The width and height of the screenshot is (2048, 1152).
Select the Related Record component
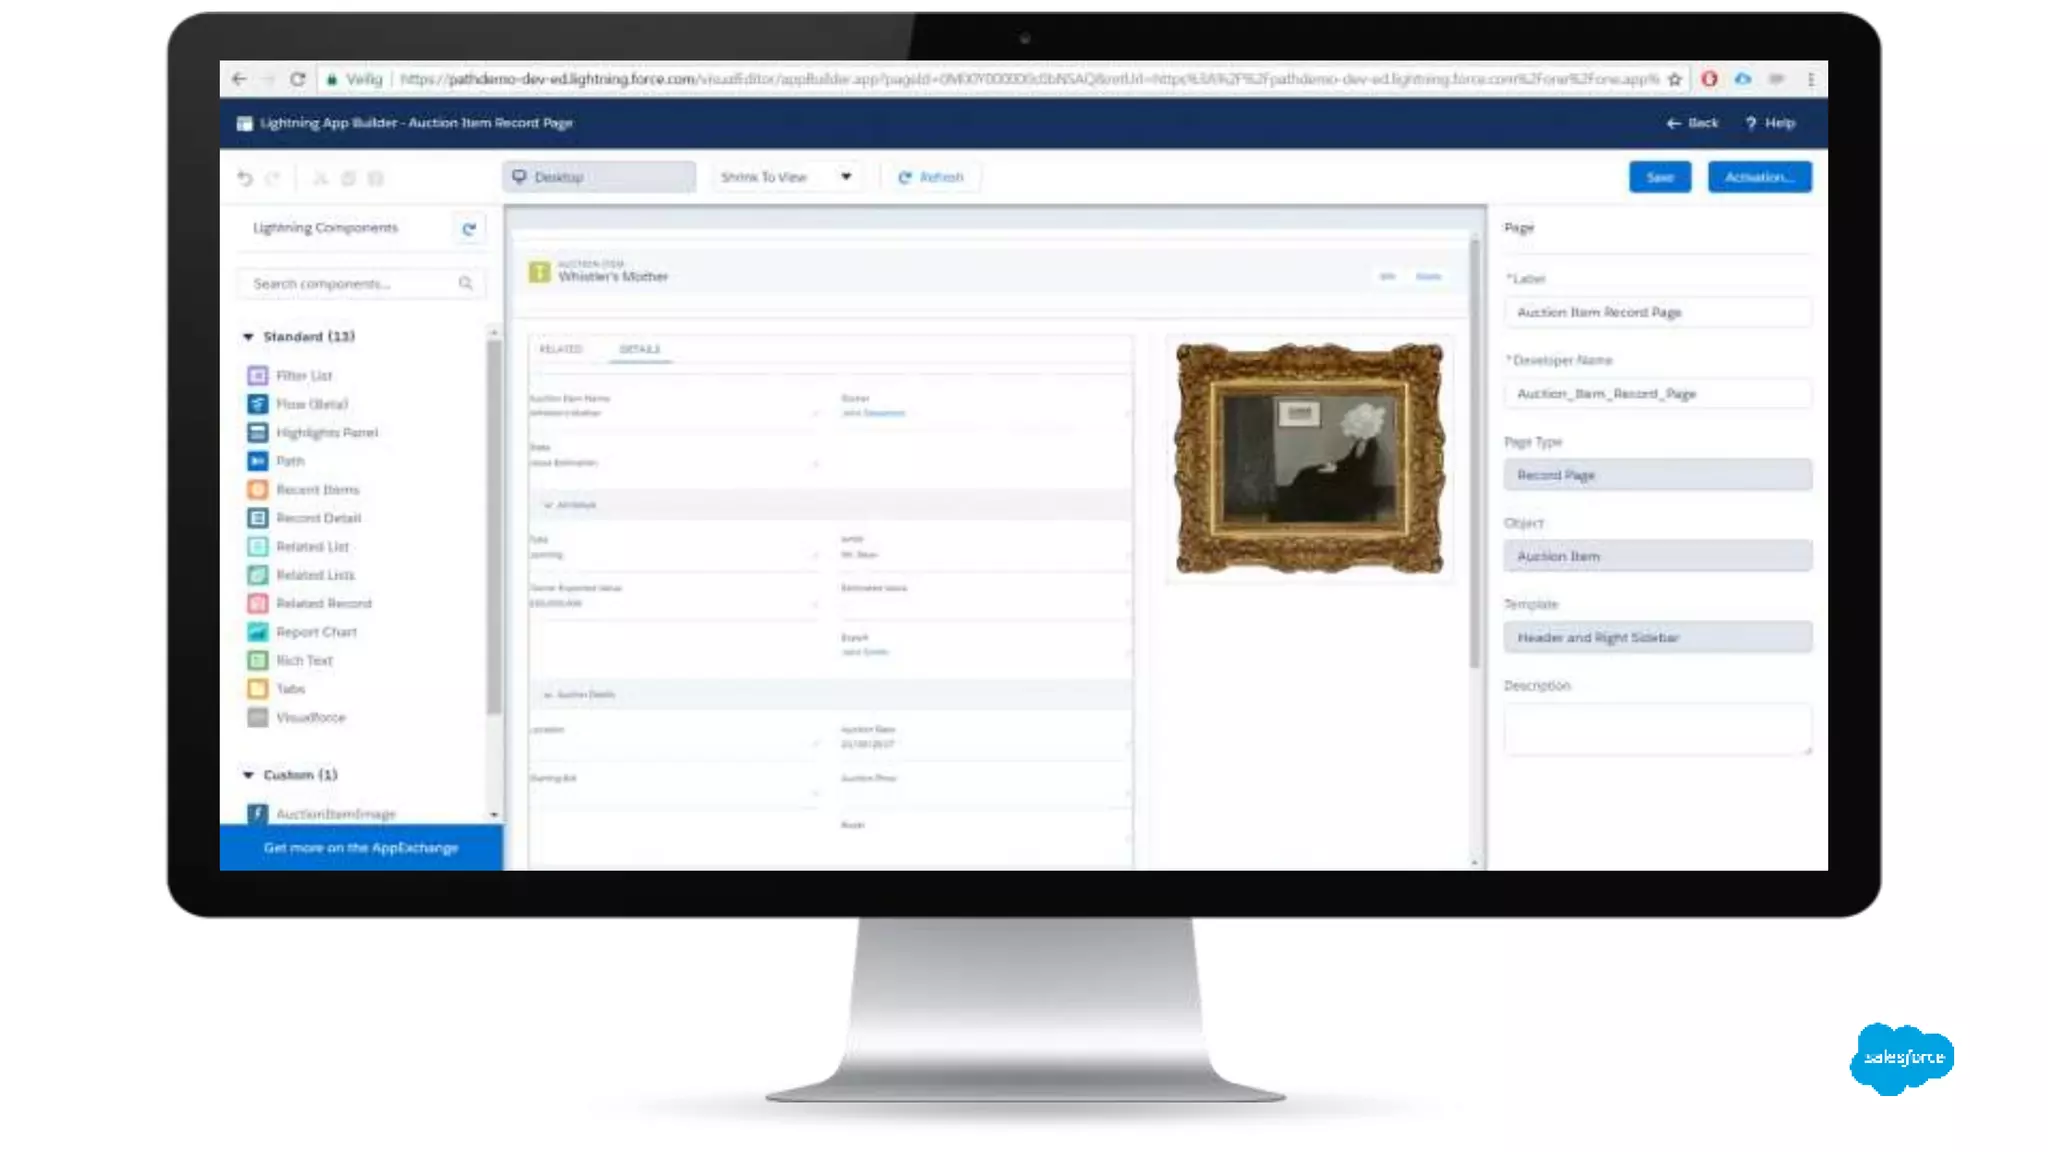tap(310, 604)
